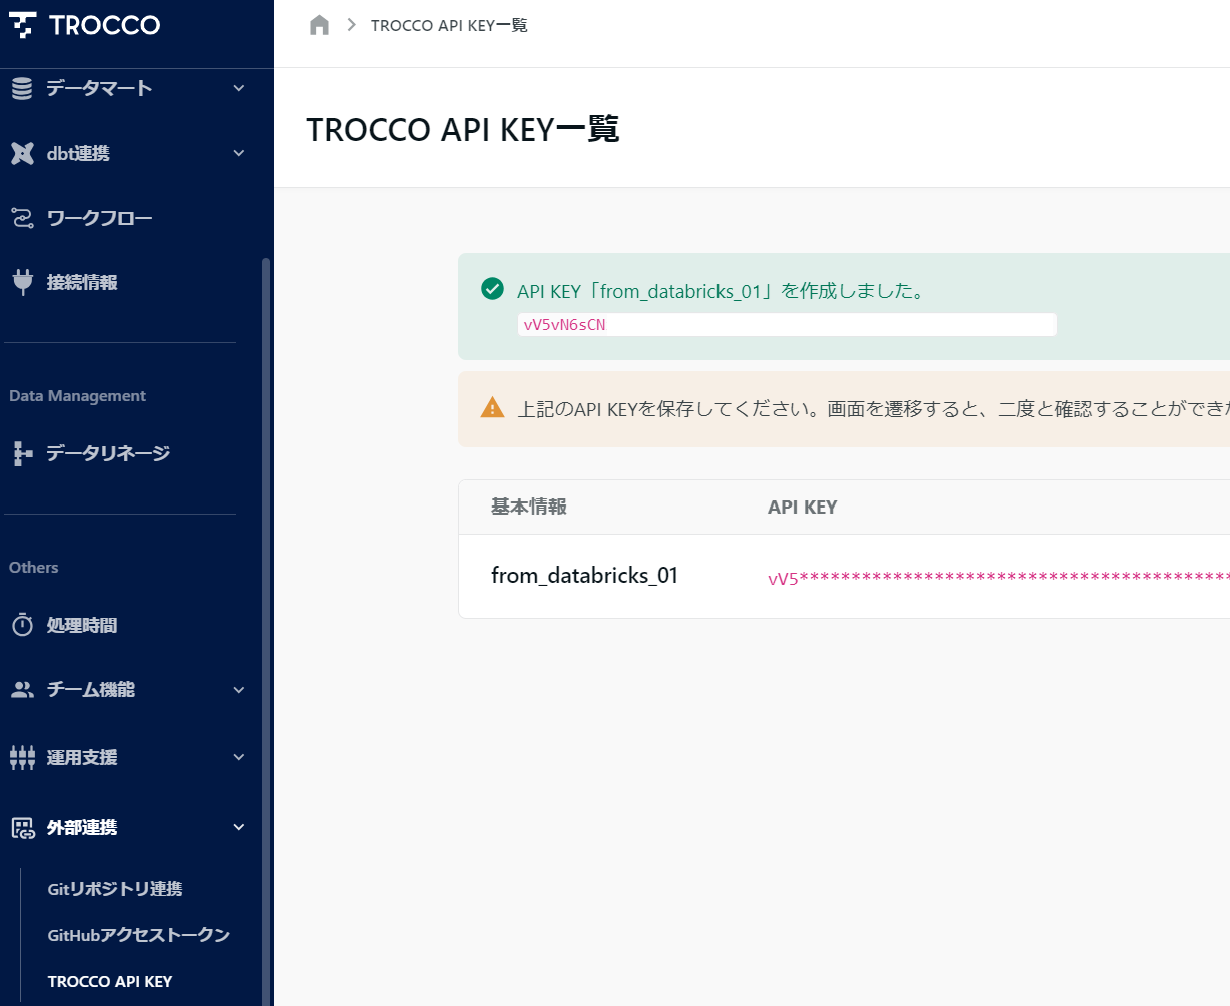Click the 運用支援 menu label
Image resolution: width=1230 pixels, height=1006 pixels.
tap(82, 757)
